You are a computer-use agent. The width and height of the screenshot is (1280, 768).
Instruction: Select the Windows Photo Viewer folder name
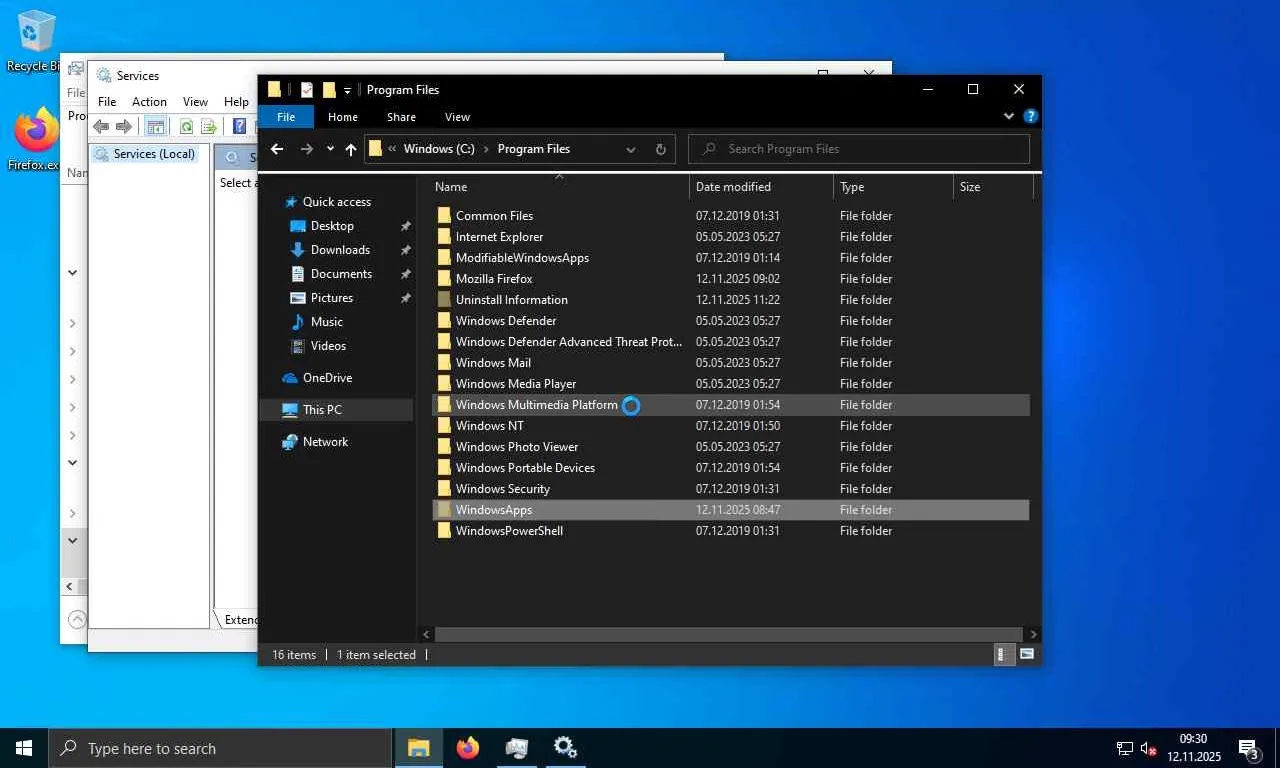coord(517,447)
